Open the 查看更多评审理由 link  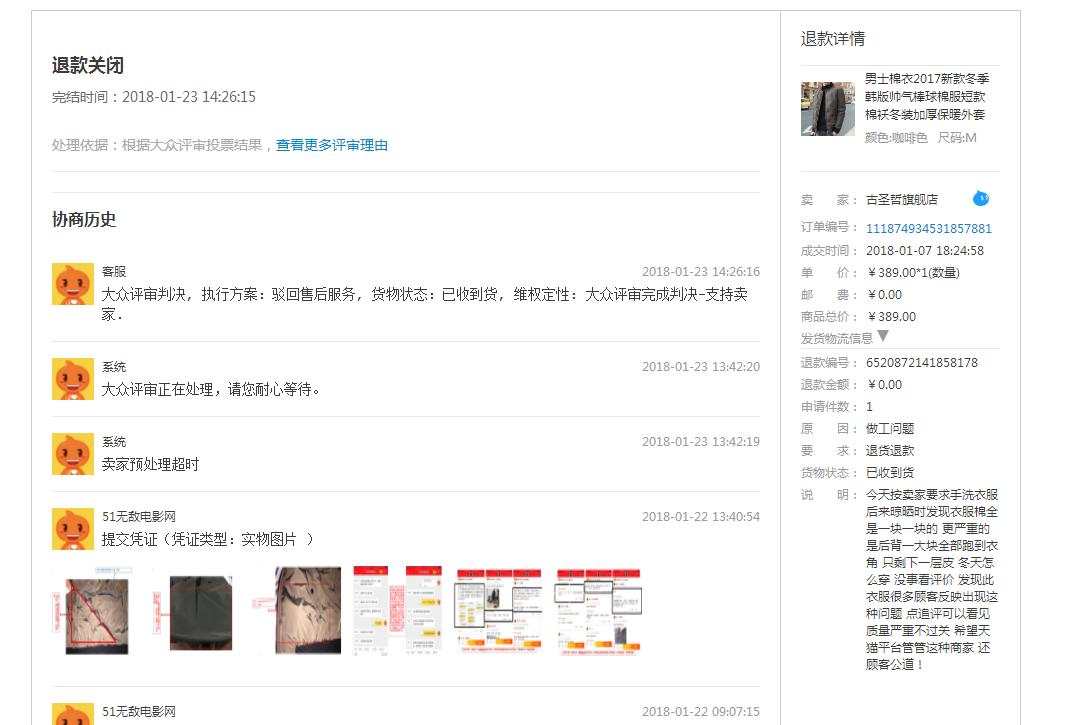point(332,145)
